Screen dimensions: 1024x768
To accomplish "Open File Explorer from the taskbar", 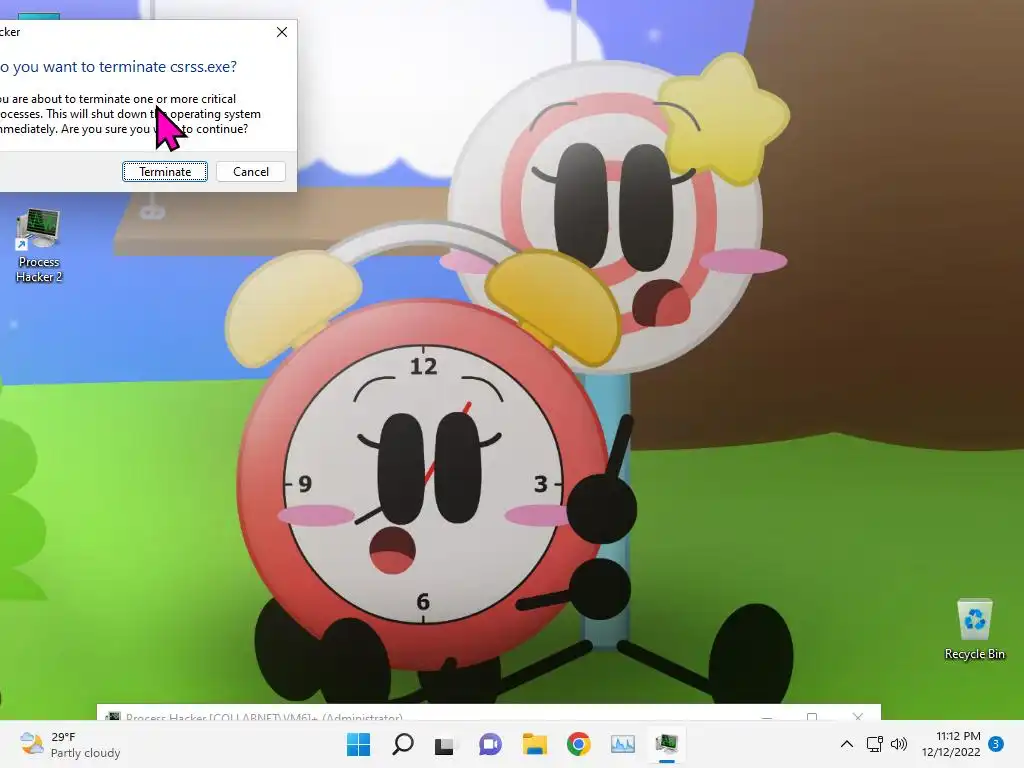I will [534, 744].
